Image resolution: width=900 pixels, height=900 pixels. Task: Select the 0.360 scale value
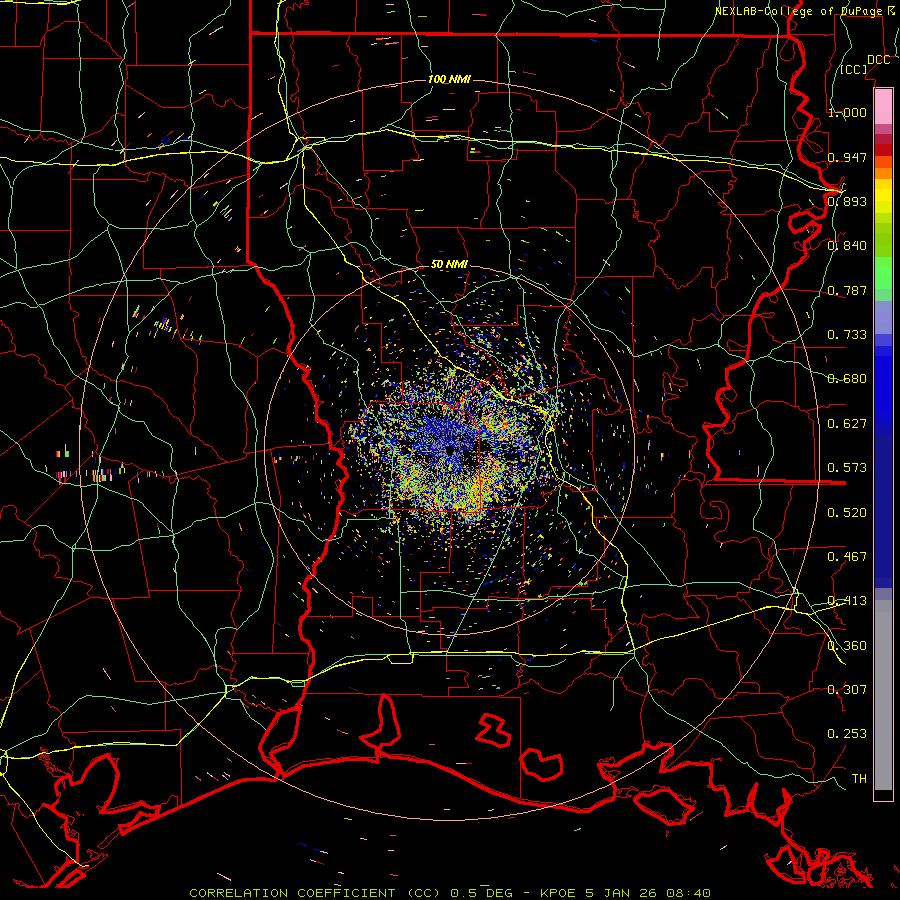point(847,646)
